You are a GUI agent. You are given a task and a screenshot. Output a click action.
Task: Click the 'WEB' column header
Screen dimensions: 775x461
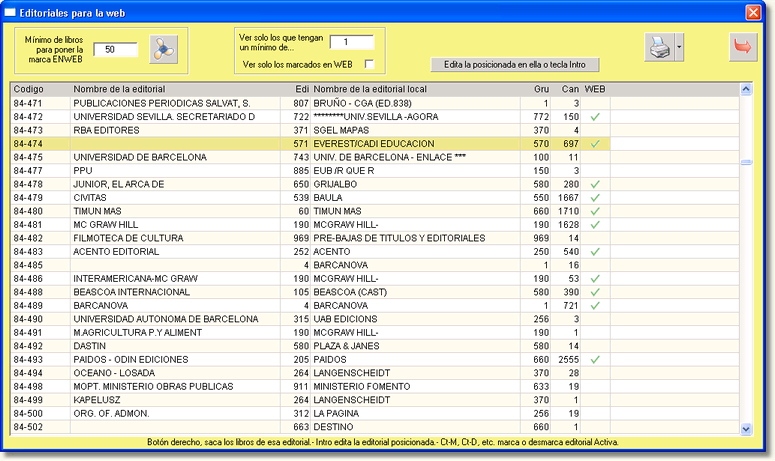tap(595, 89)
